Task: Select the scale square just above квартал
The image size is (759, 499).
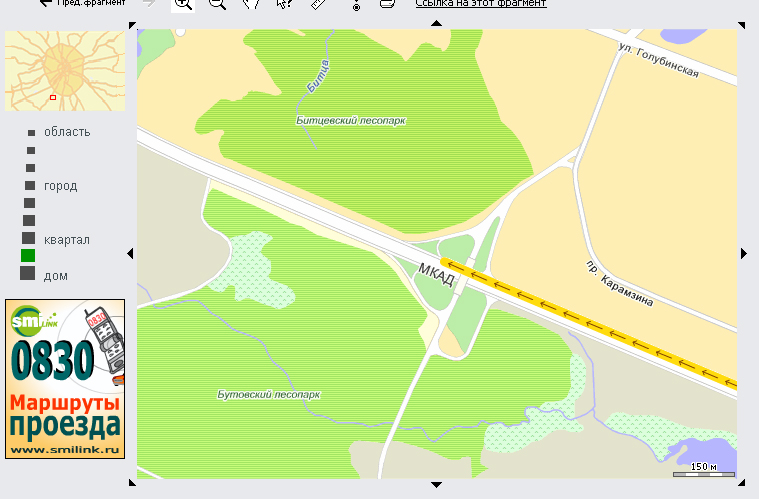Action: point(29,221)
